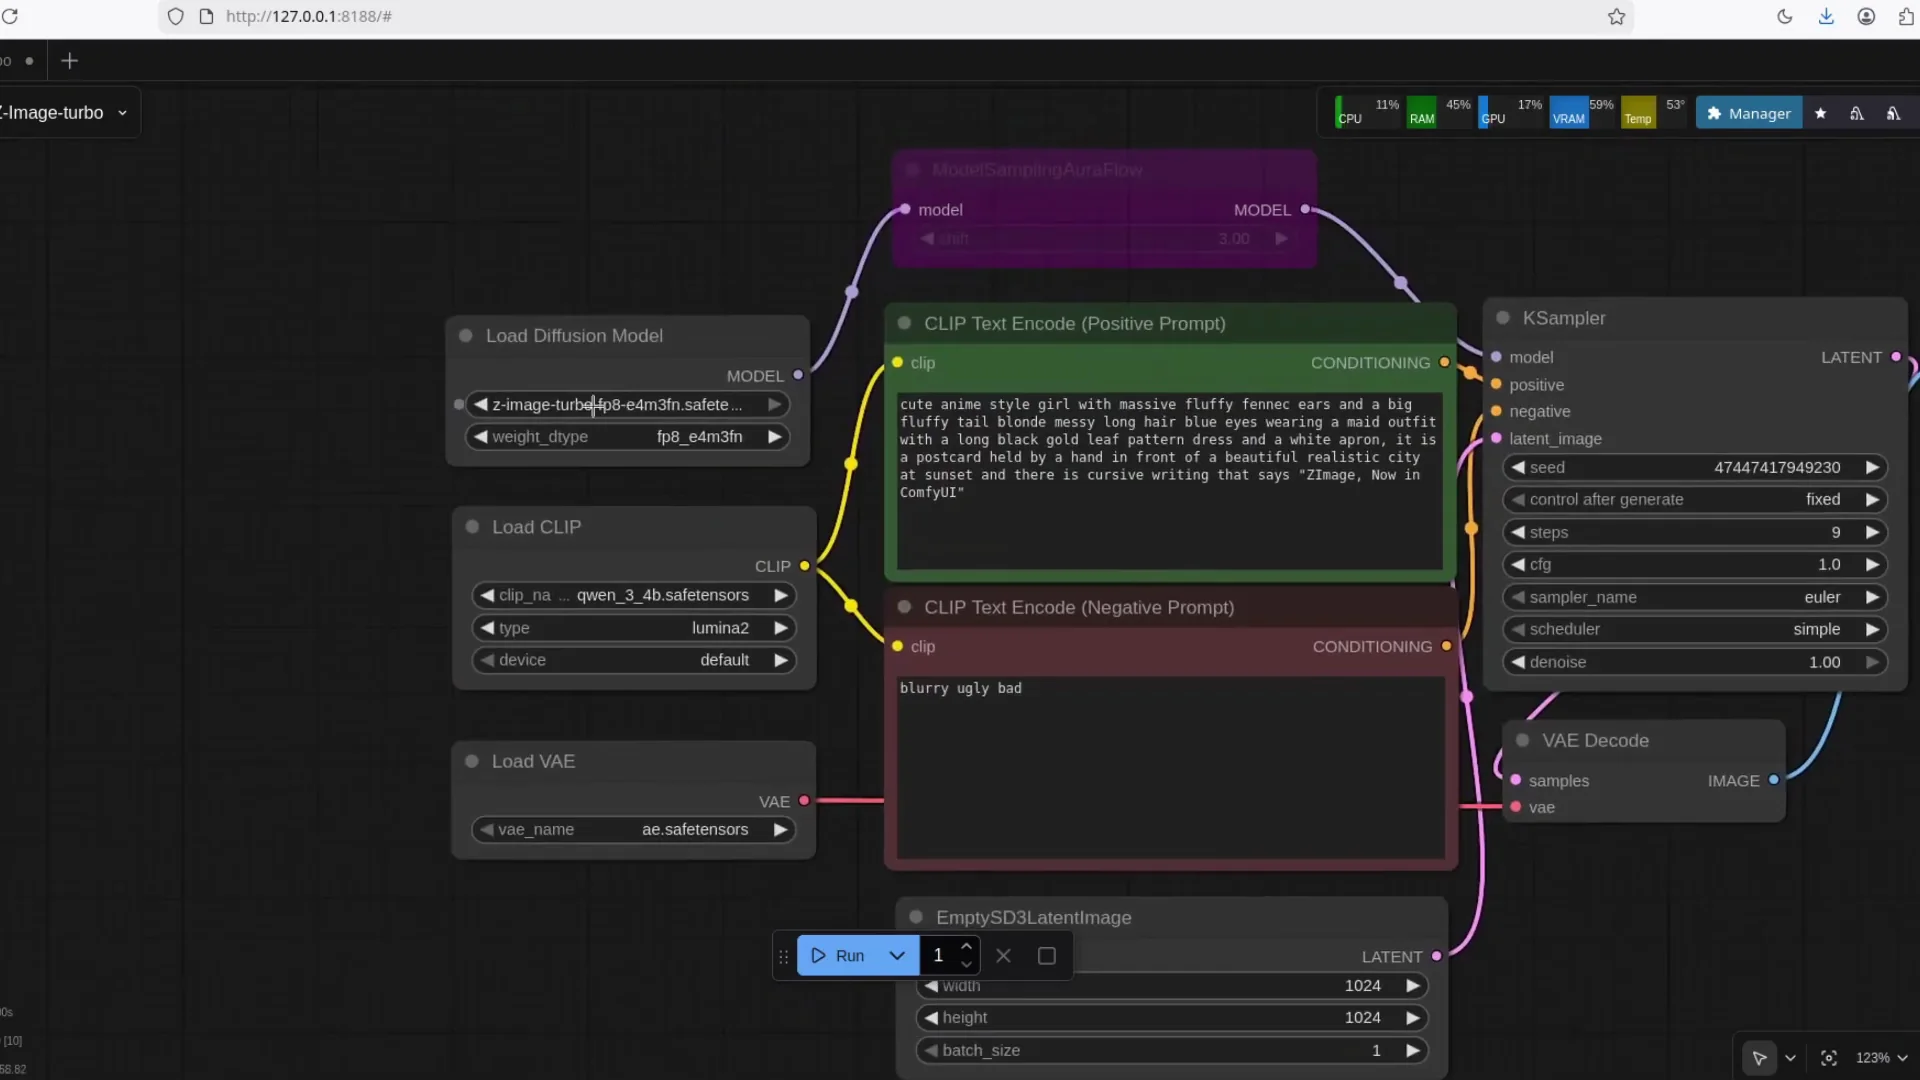1920x1080 pixels.
Task: Adjust the shift slider in ModelSamplingAuraFlow
Action: click(1100, 239)
